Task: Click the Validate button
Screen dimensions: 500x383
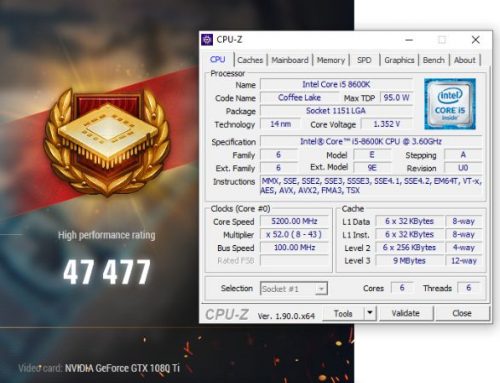Action: (x=406, y=313)
